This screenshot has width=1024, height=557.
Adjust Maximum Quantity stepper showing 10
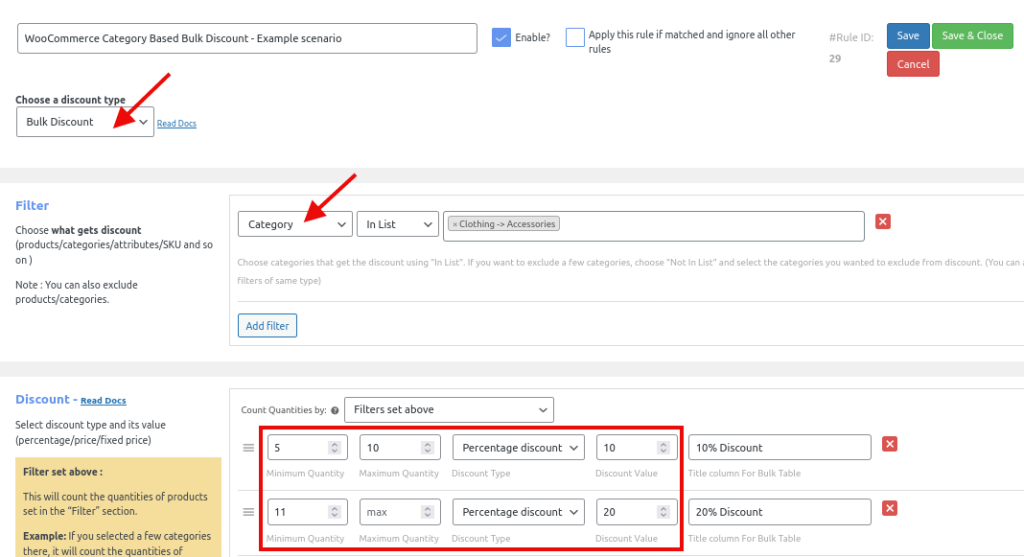[427, 447]
